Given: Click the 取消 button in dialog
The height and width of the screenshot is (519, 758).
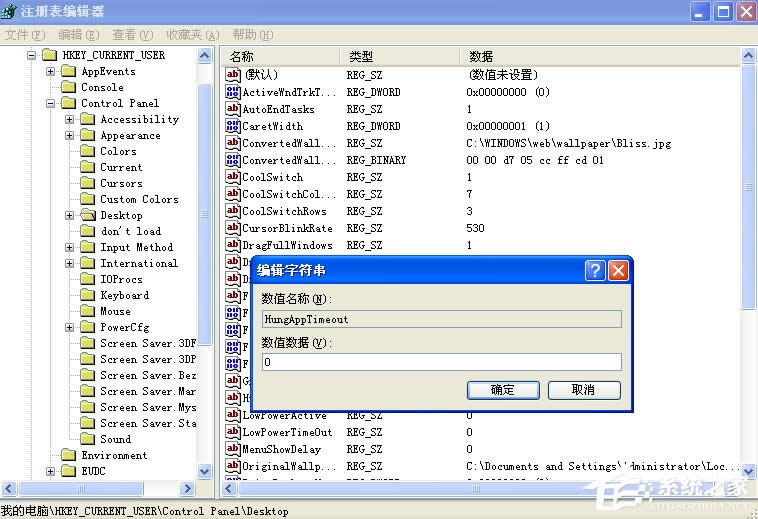Looking at the screenshot, I should (x=583, y=390).
